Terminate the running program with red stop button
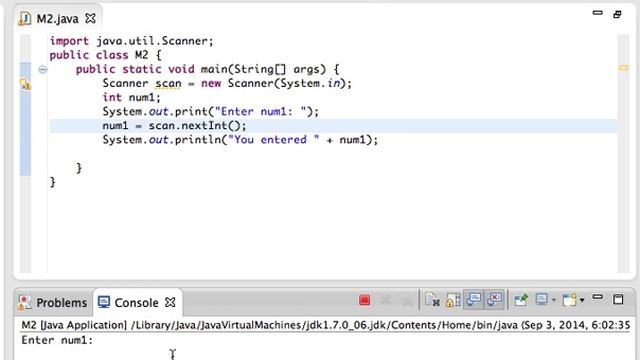Image resolution: width=640 pixels, height=360 pixels. pos(364,300)
